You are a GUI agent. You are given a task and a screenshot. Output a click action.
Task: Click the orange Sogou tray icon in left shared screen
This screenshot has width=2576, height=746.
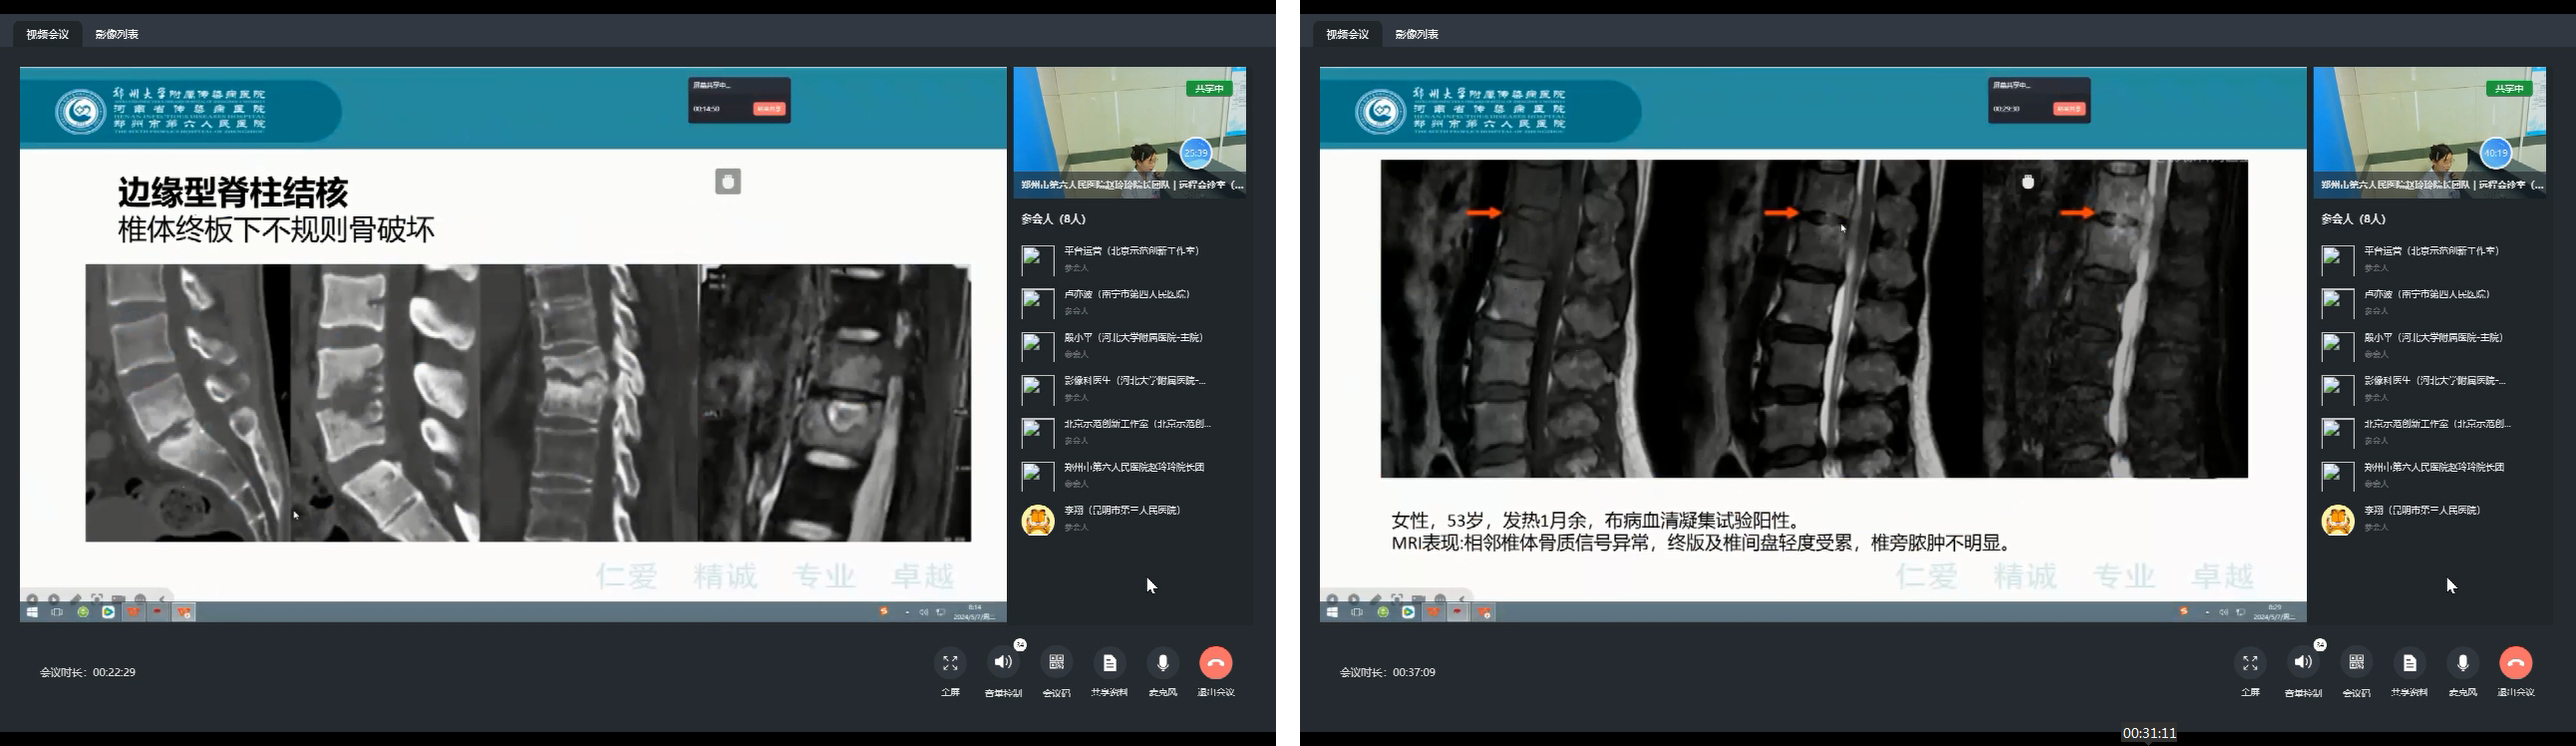pos(883,611)
